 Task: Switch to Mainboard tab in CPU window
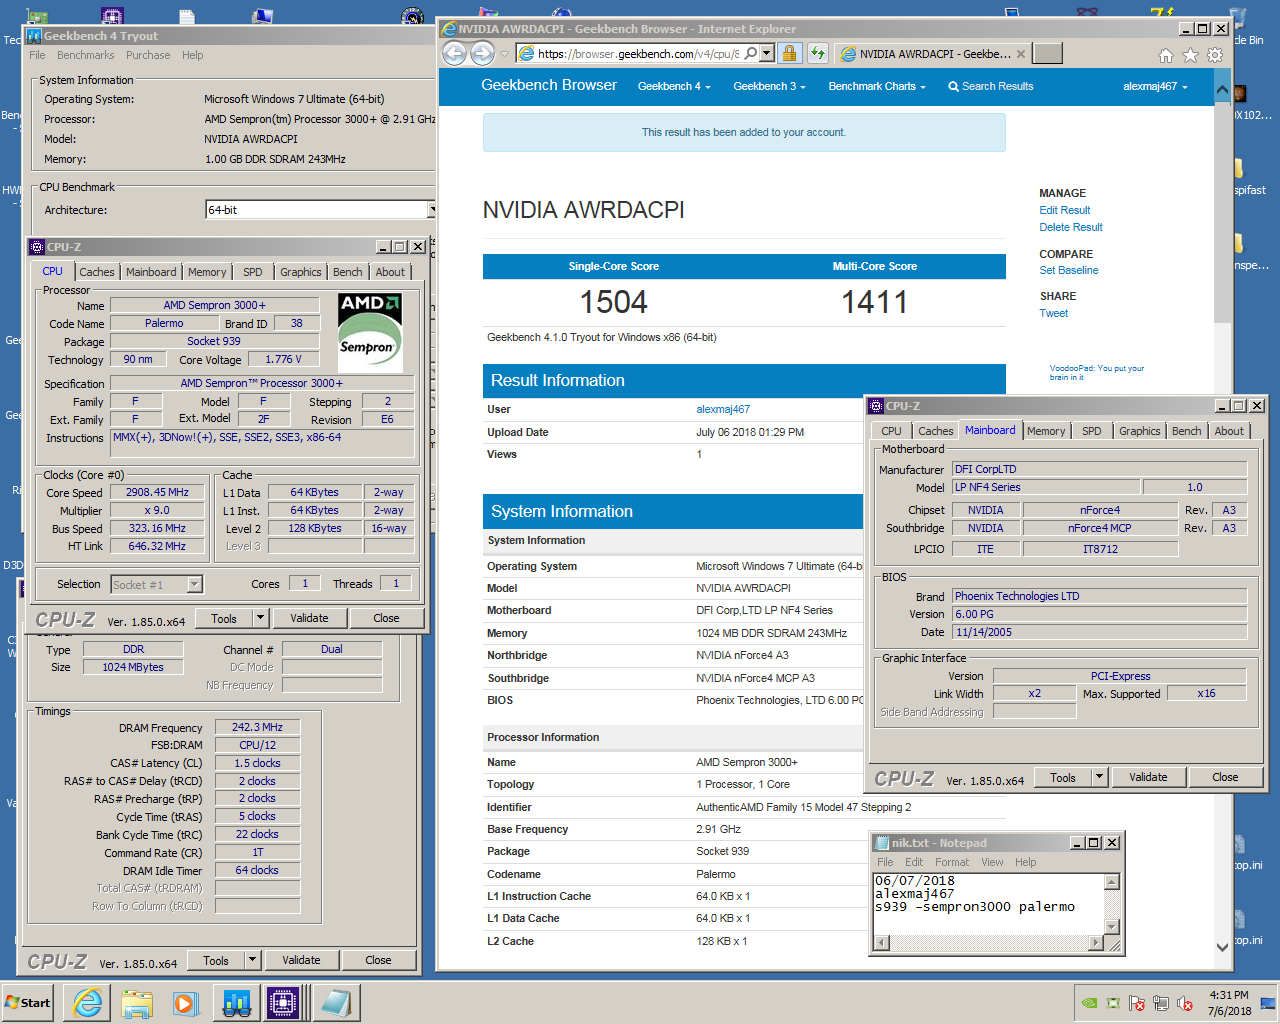click(151, 272)
